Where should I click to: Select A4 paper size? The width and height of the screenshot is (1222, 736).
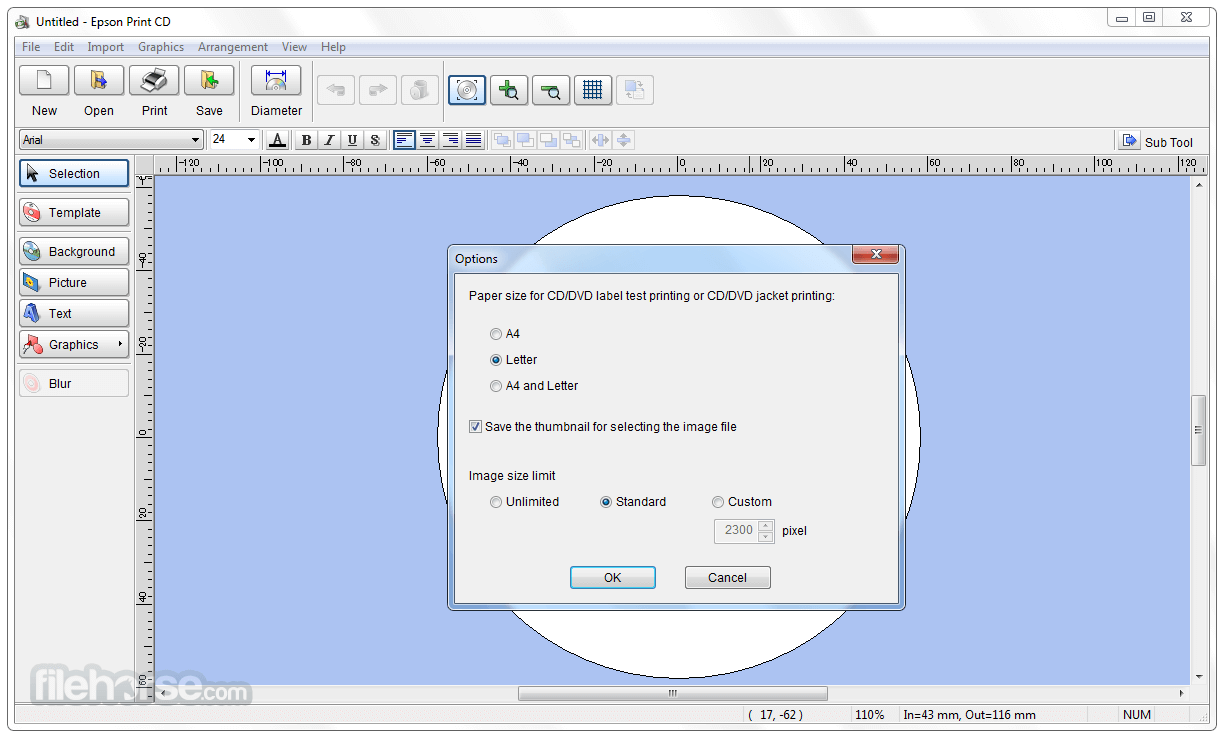tap(496, 334)
